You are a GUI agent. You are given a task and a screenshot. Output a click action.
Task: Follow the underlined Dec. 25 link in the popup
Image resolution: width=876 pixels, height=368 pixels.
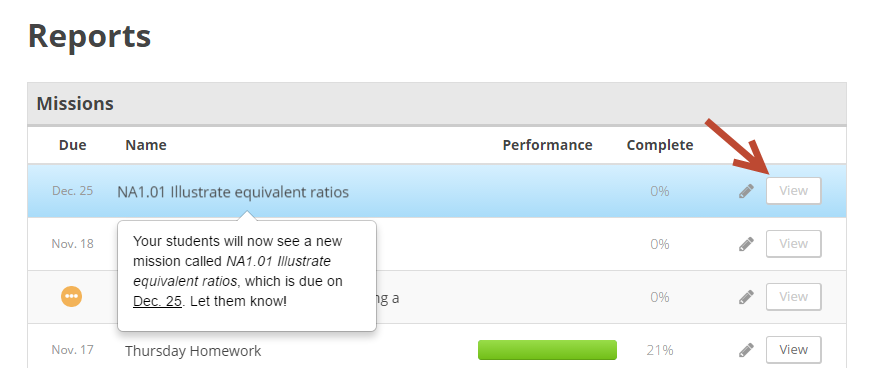point(158,302)
